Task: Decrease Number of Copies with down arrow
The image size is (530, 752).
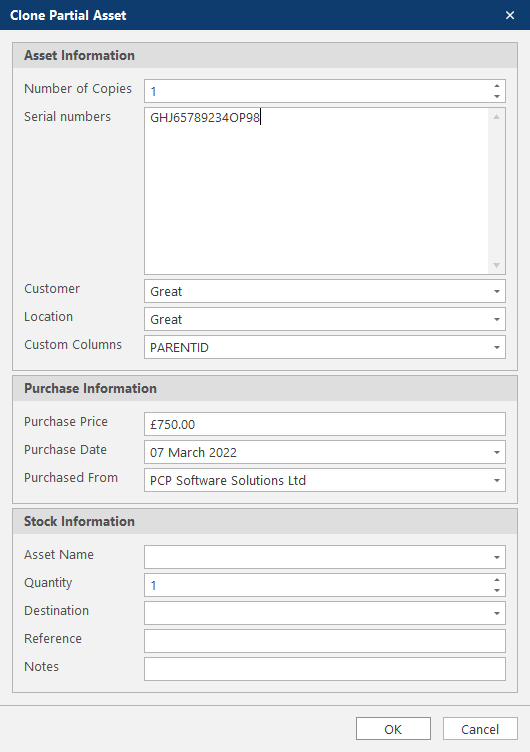Action: (496, 96)
